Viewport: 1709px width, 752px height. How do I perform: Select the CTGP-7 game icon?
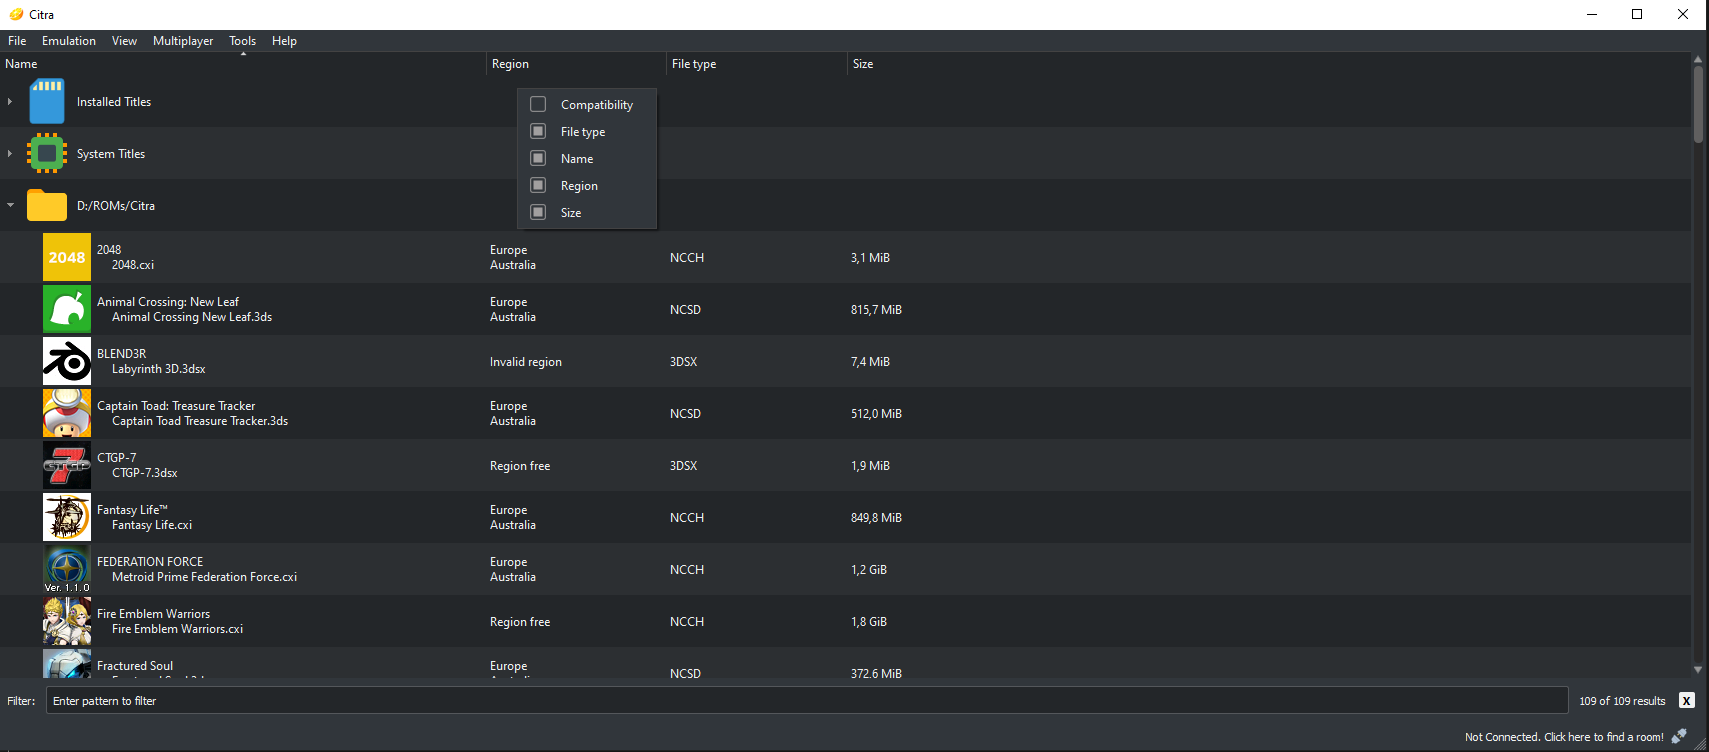(67, 465)
